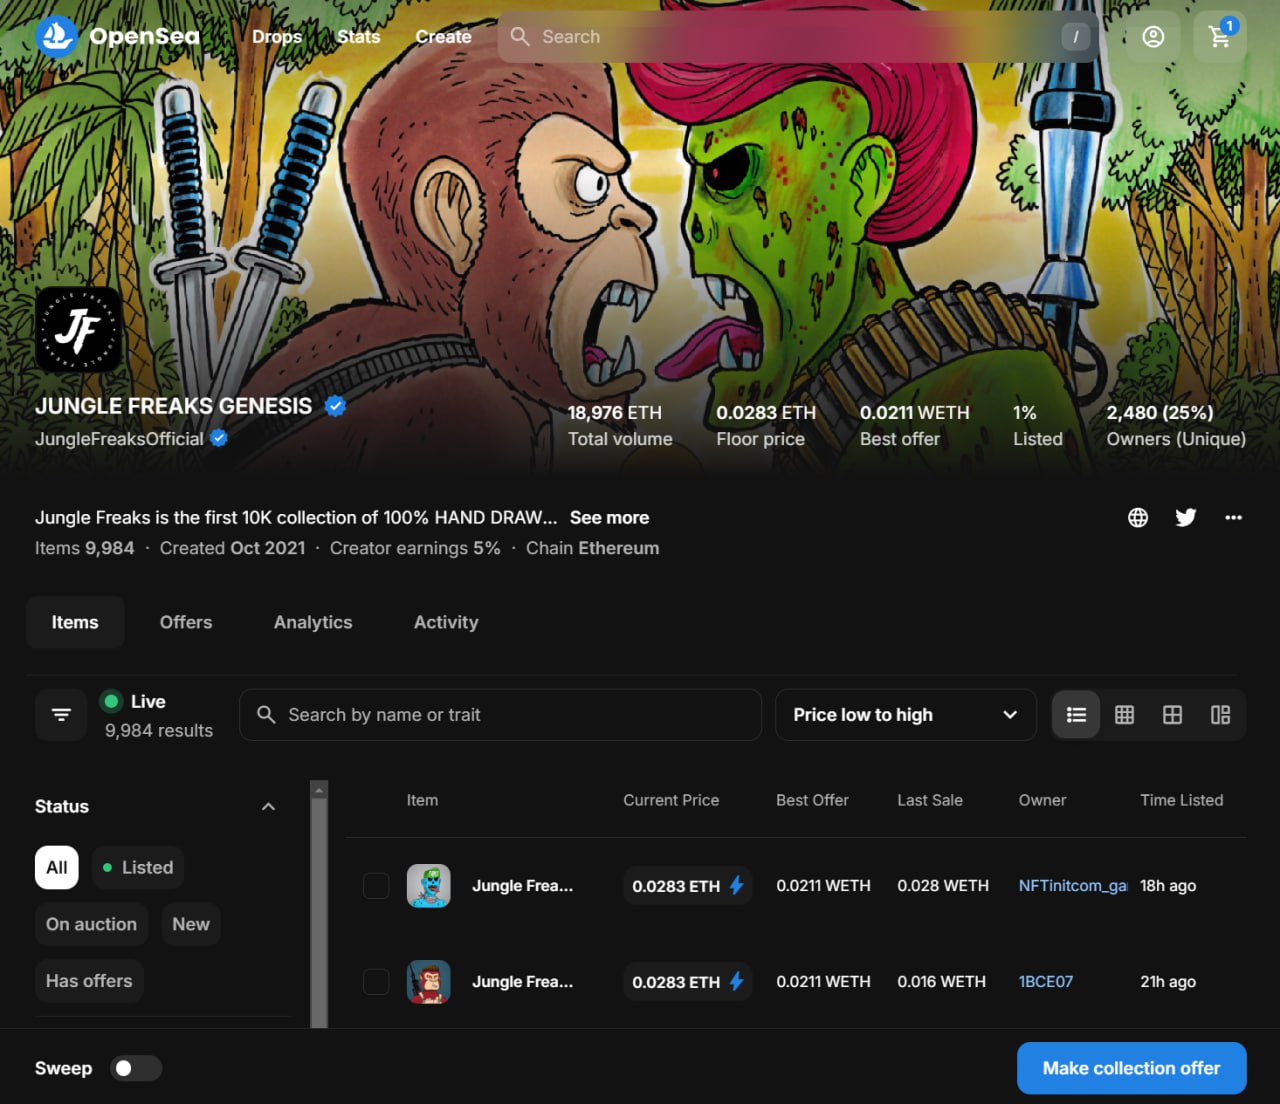Click the magnifier in the name or trait search
The image size is (1280, 1104).
coord(266,715)
